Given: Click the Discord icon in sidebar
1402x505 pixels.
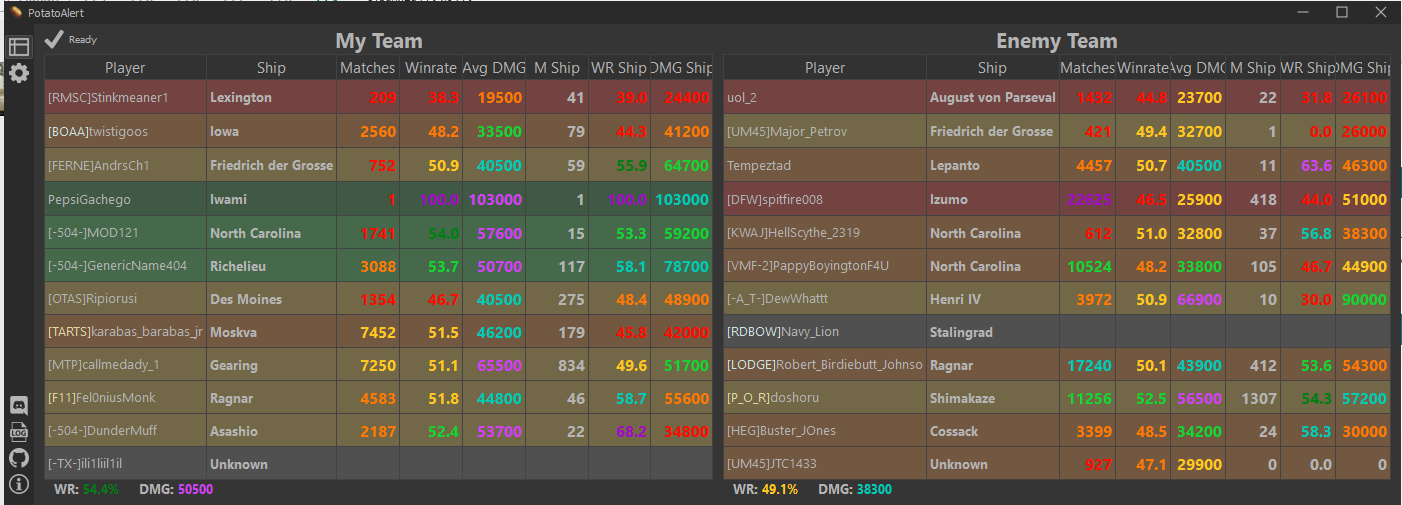Looking at the screenshot, I should coord(18,405).
